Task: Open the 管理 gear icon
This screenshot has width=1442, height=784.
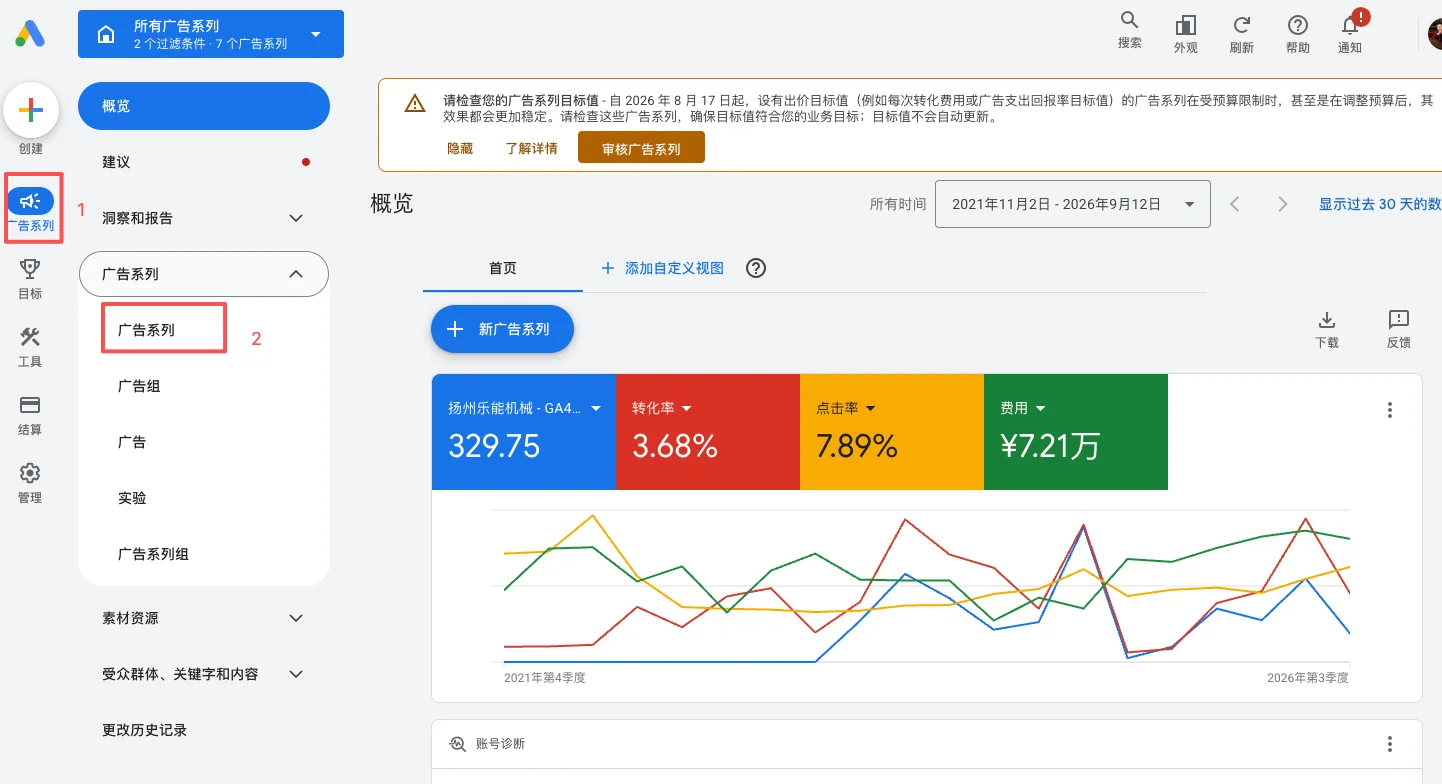Action: 30,472
